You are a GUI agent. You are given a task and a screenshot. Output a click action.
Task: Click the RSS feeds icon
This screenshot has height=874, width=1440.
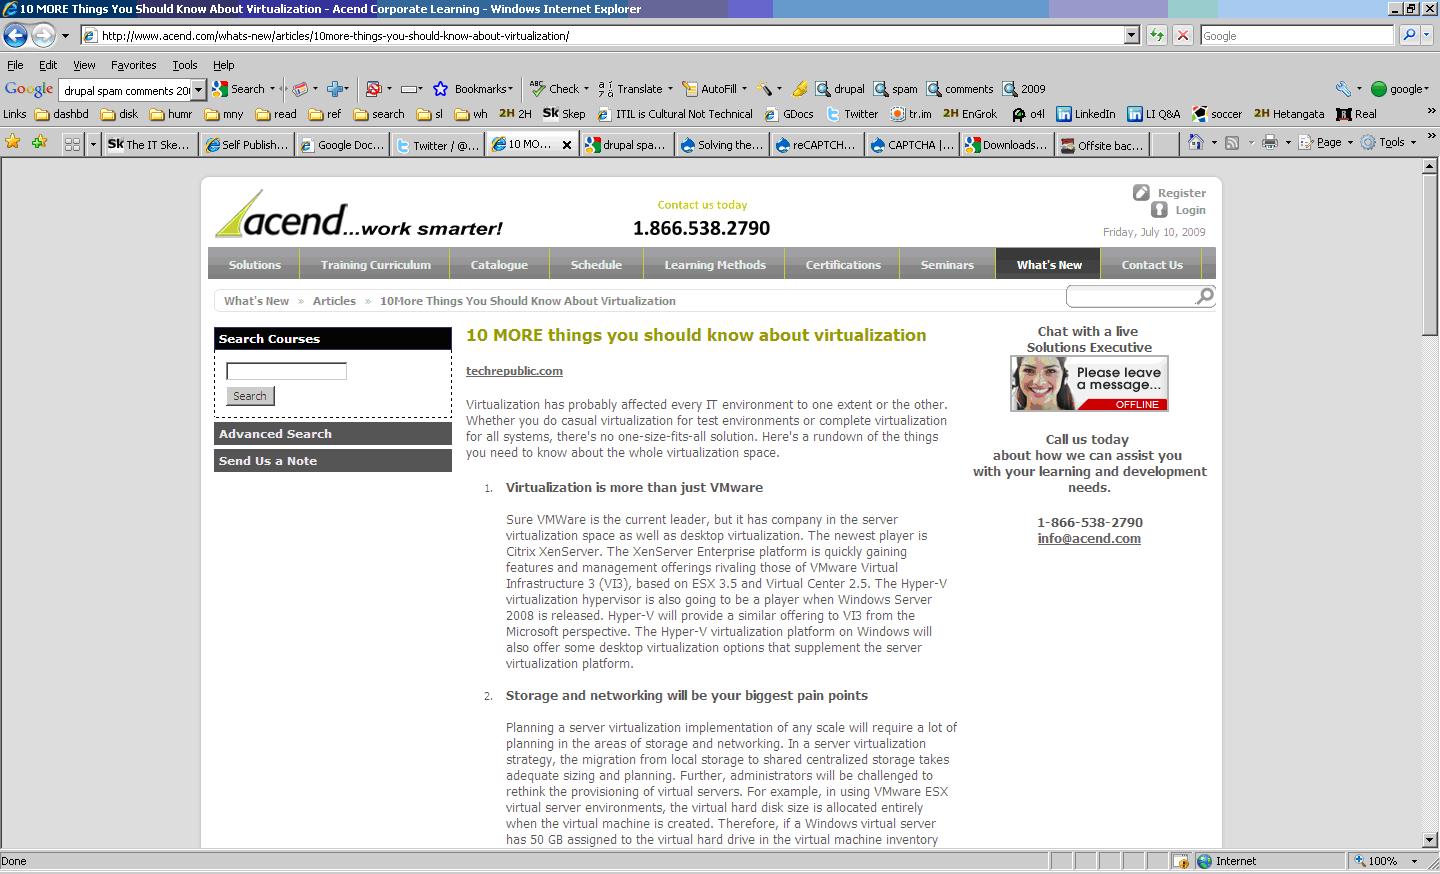click(1233, 143)
